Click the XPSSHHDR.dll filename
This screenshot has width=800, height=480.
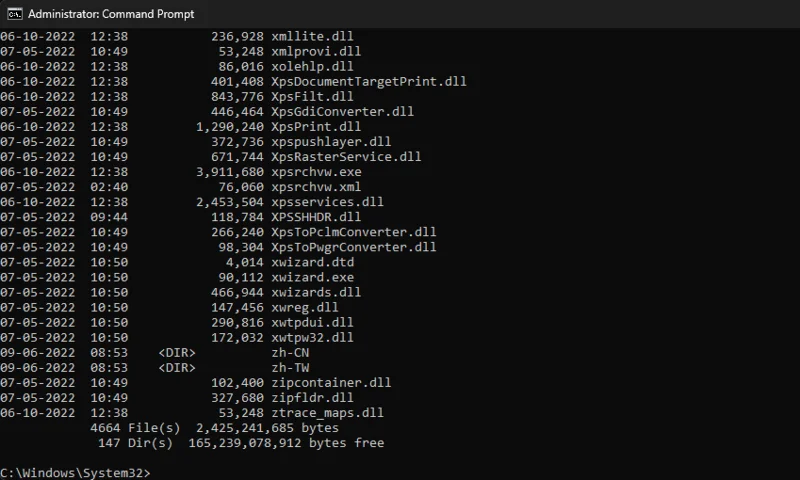point(316,217)
